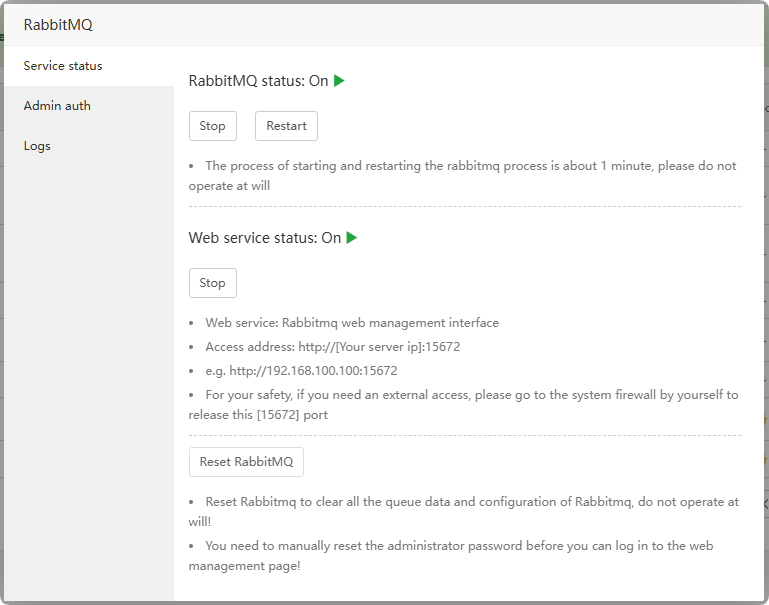
Task: Click the note about one minute restart
Action: (470, 166)
